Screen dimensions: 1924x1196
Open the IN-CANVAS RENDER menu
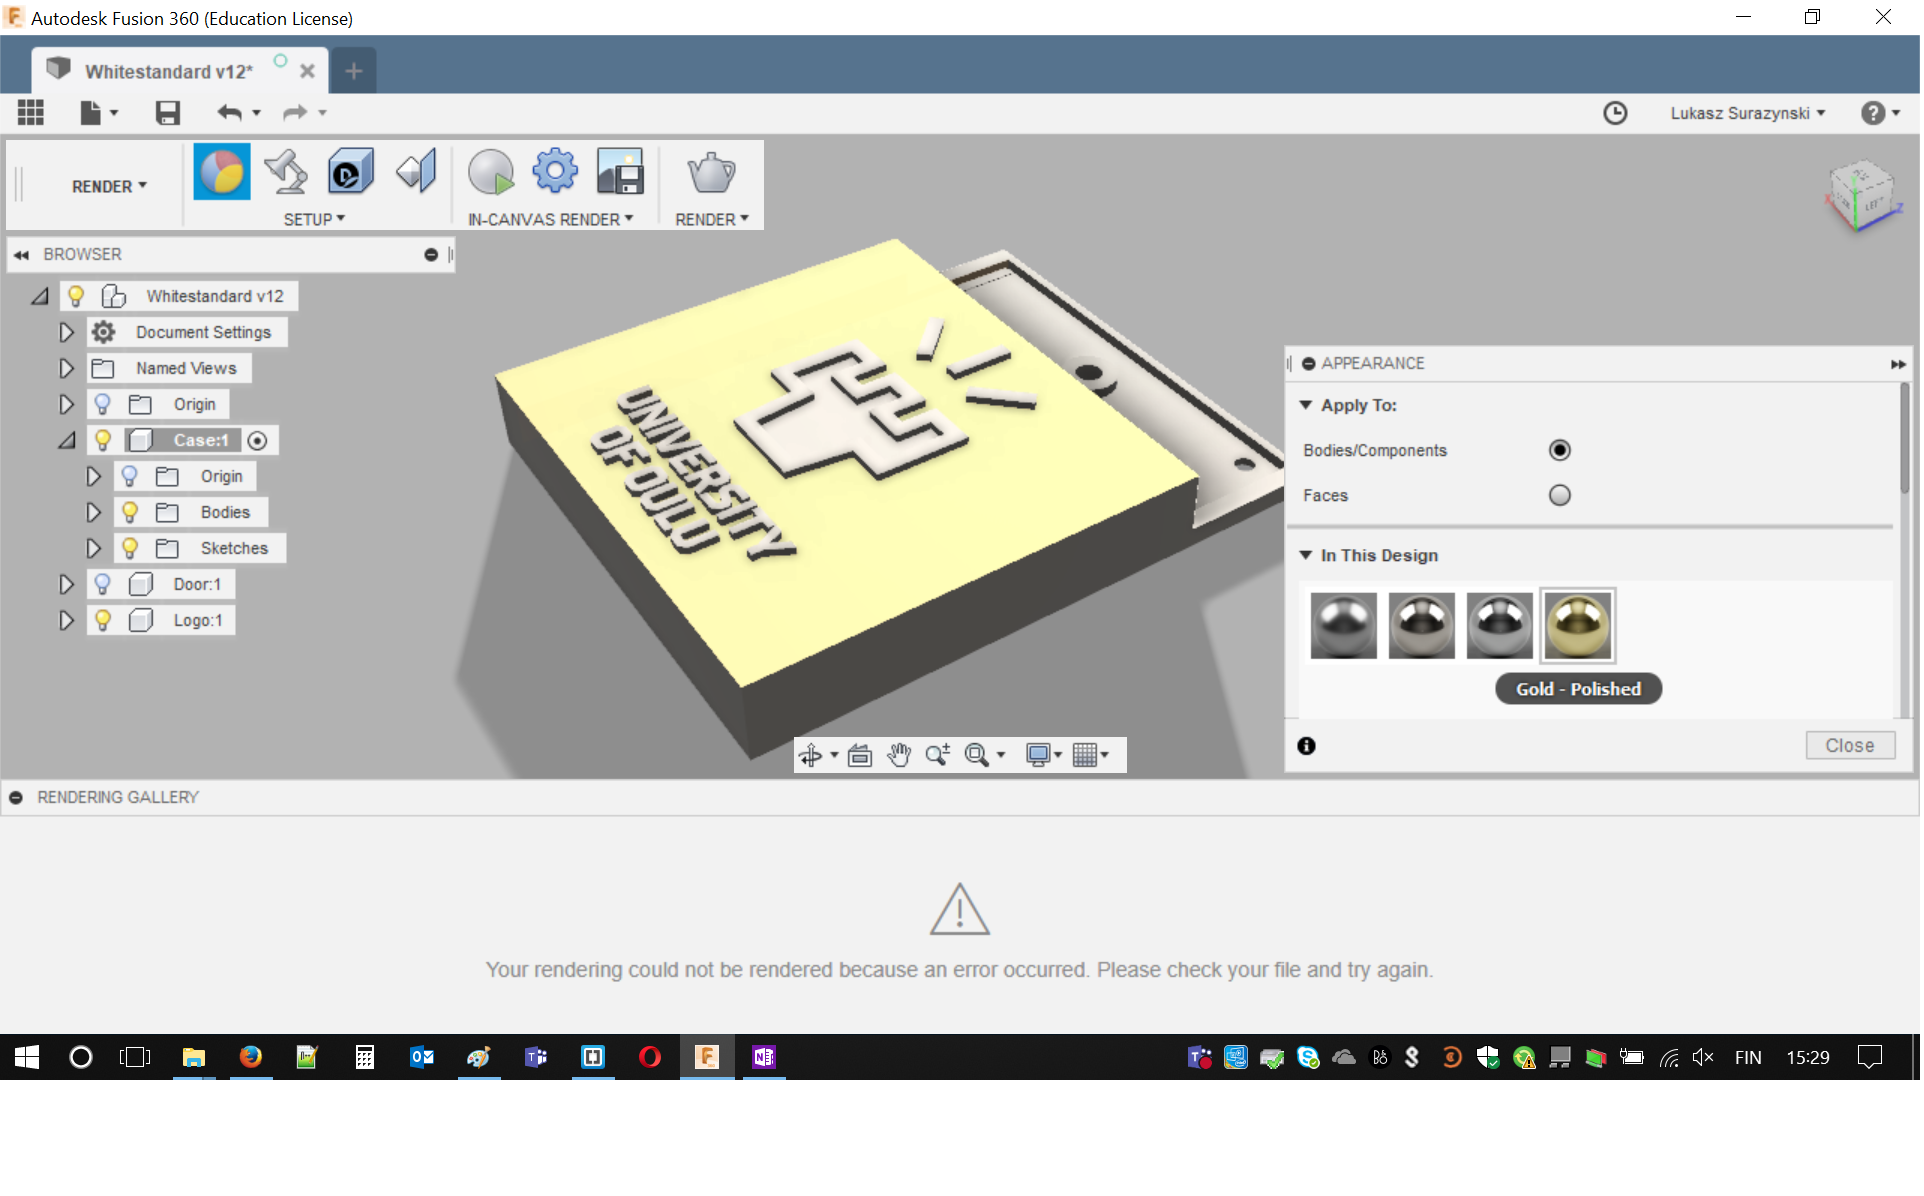550,220
